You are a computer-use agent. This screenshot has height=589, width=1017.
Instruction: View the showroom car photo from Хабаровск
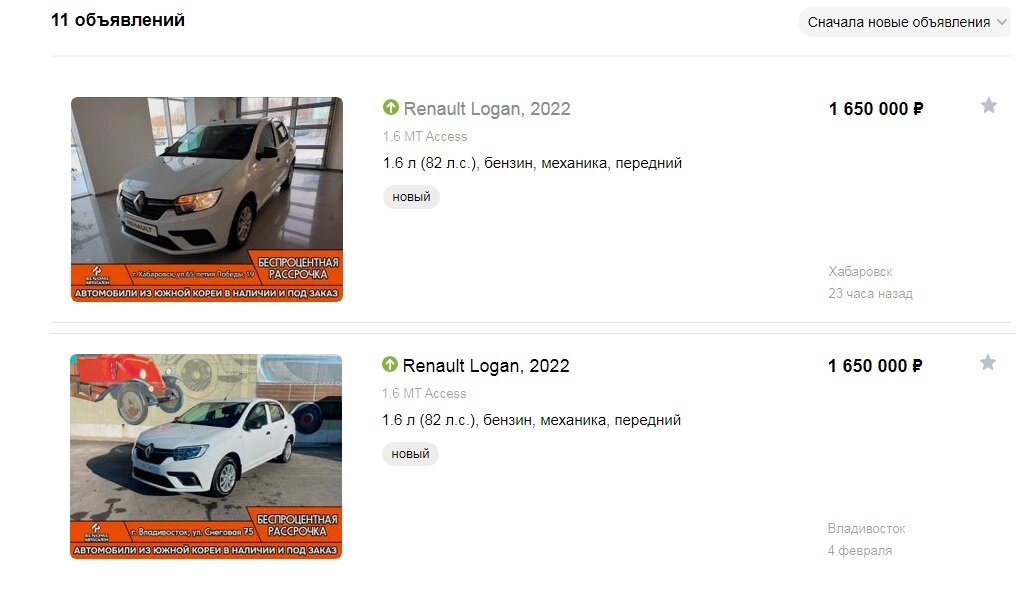pos(207,199)
